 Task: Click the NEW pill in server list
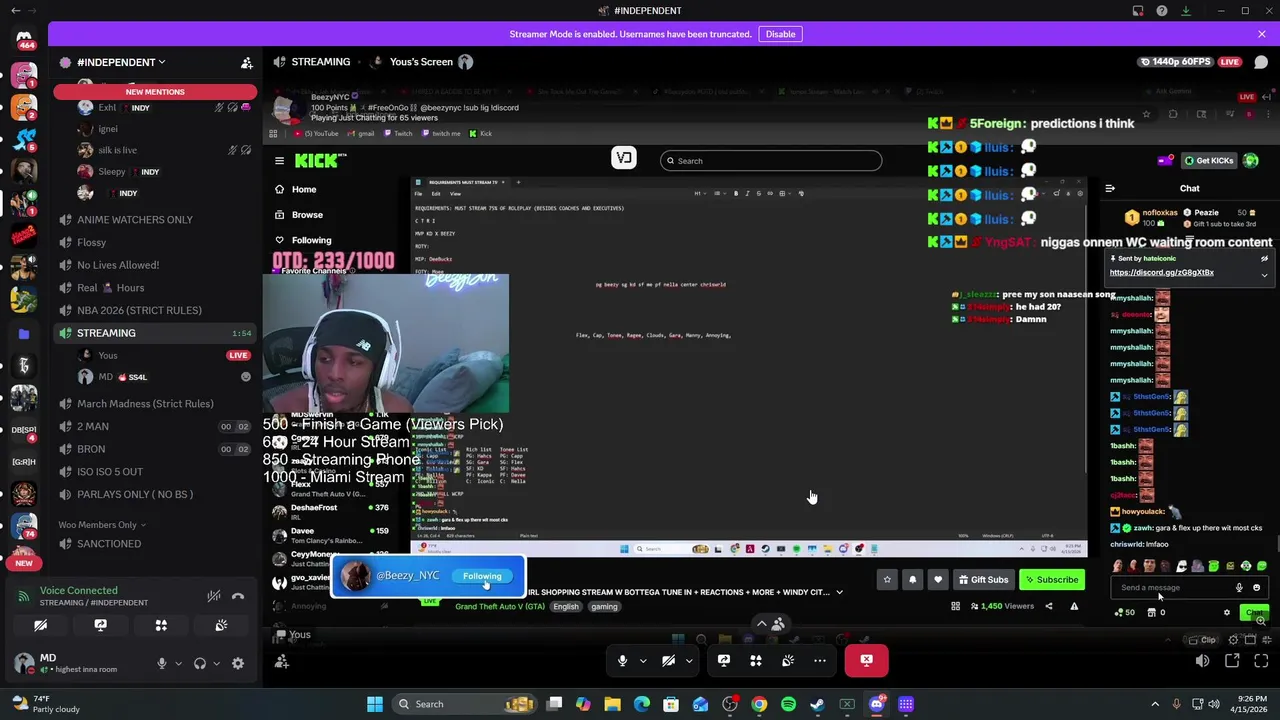point(24,563)
